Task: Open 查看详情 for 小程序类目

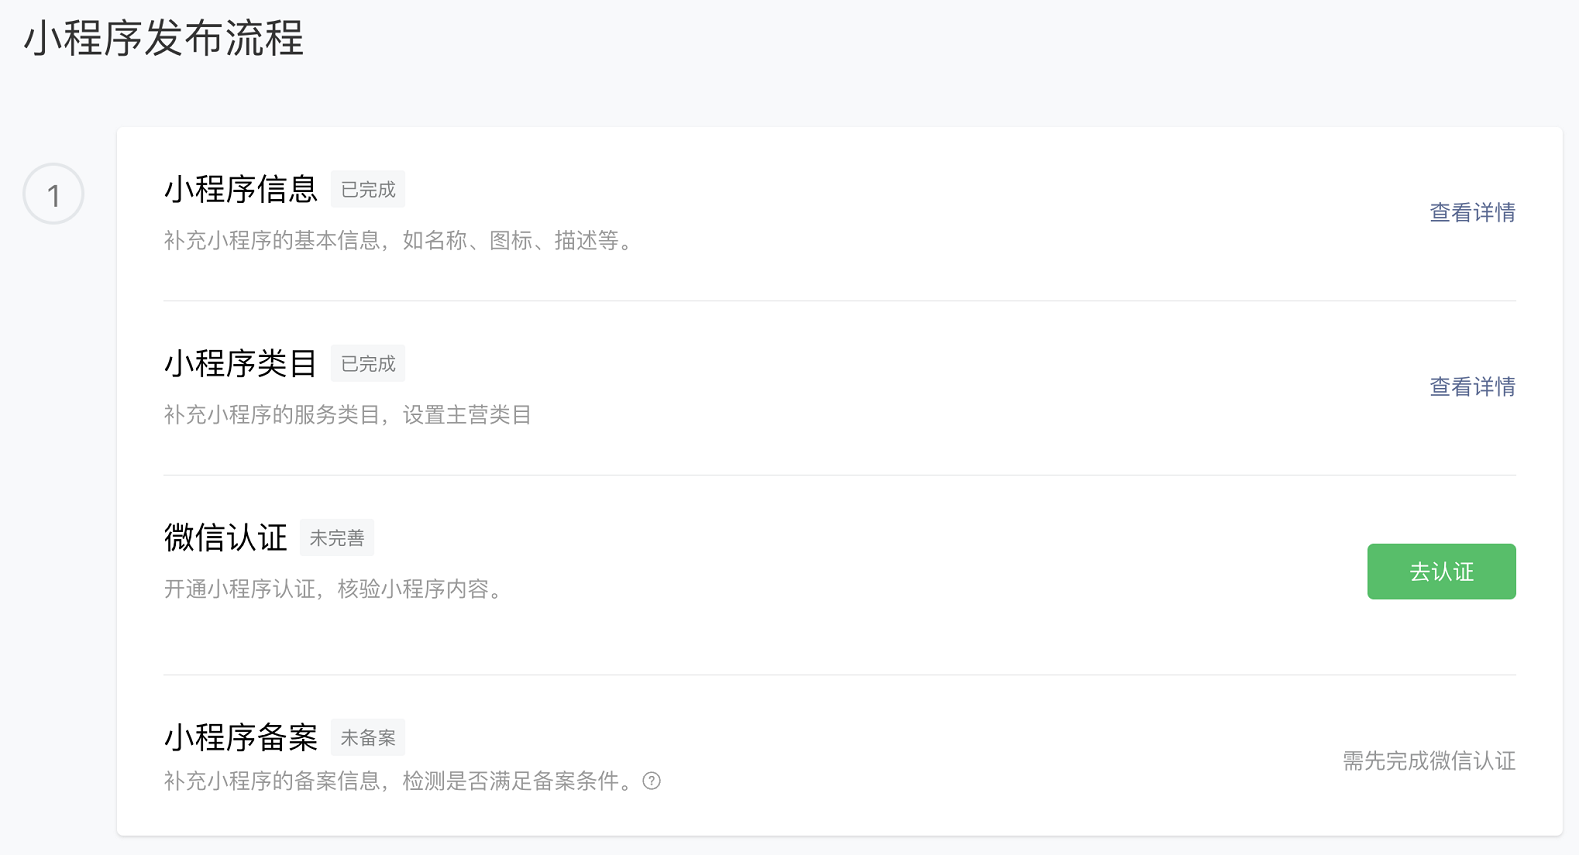Action: 1472,386
